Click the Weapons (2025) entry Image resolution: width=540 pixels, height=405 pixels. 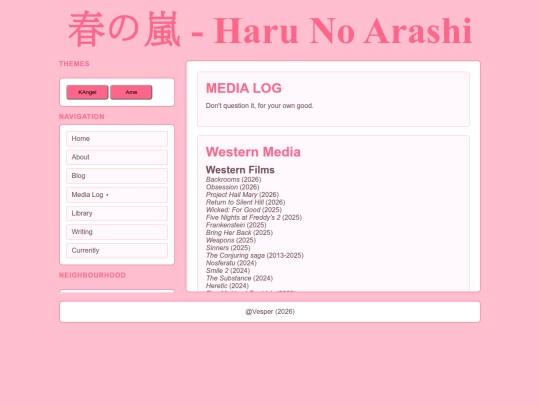click(x=230, y=240)
